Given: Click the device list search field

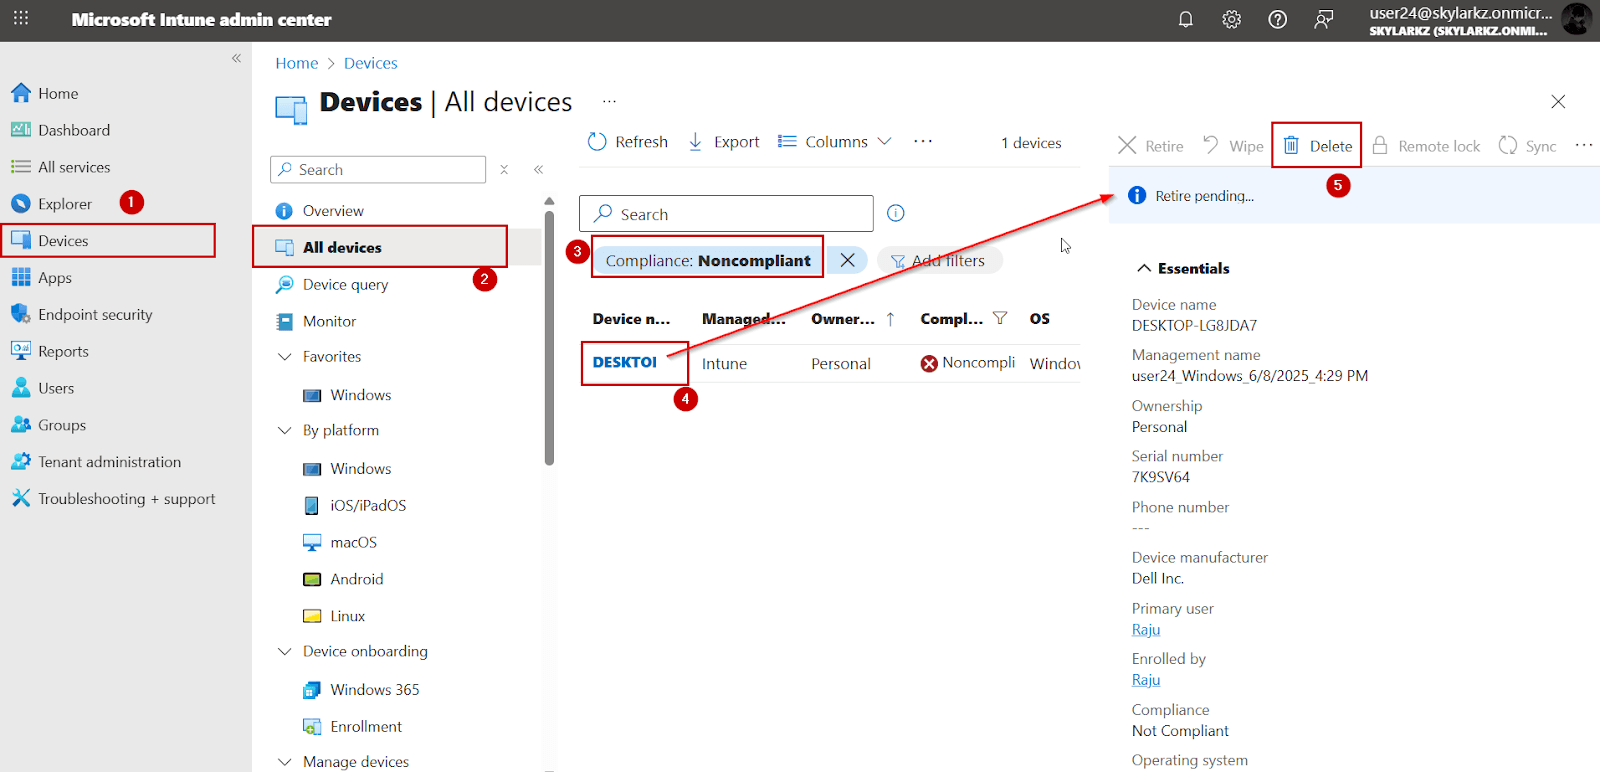Looking at the screenshot, I should click(x=726, y=214).
